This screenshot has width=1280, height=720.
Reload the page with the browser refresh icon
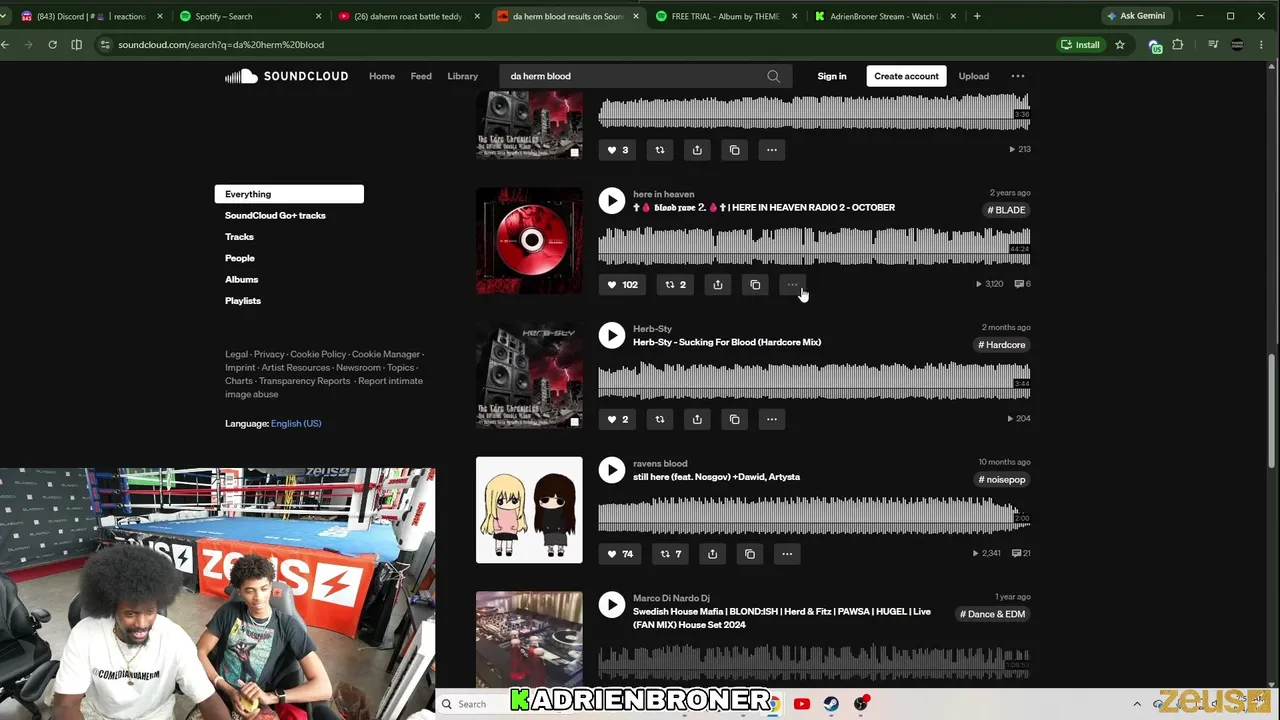52,44
